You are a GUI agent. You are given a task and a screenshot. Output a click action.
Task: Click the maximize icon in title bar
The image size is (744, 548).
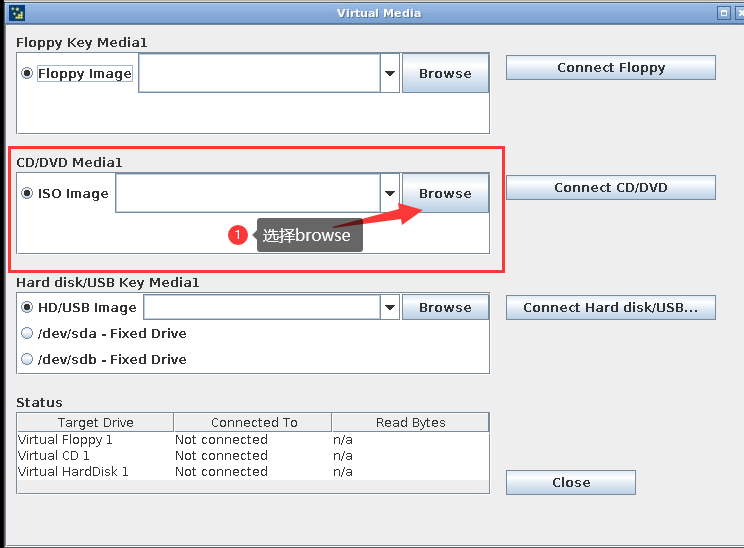click(723, 13)
